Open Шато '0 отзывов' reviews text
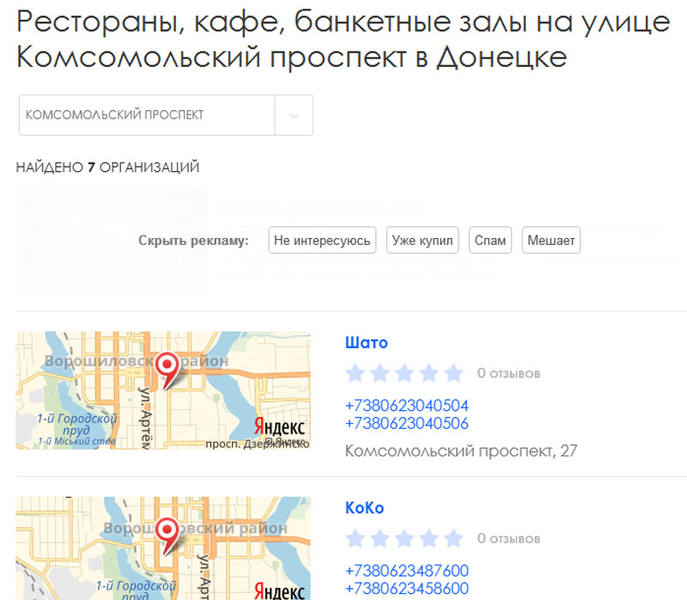 coord(508,373)
